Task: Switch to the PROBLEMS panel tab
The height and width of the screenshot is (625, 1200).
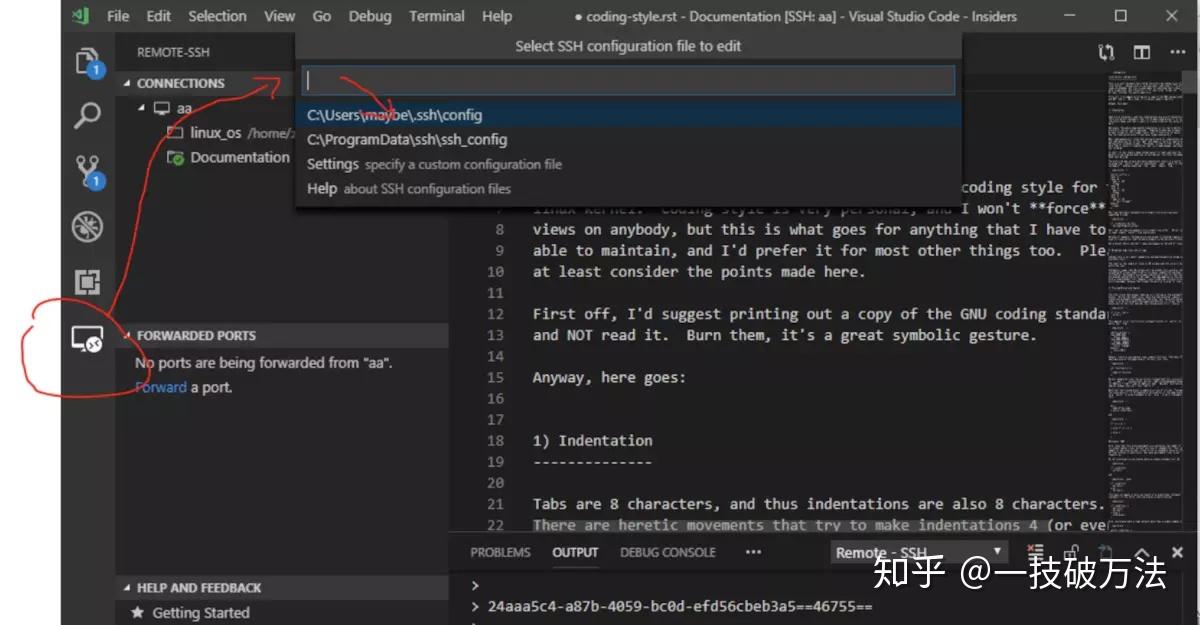Action: tap(500, 552)
